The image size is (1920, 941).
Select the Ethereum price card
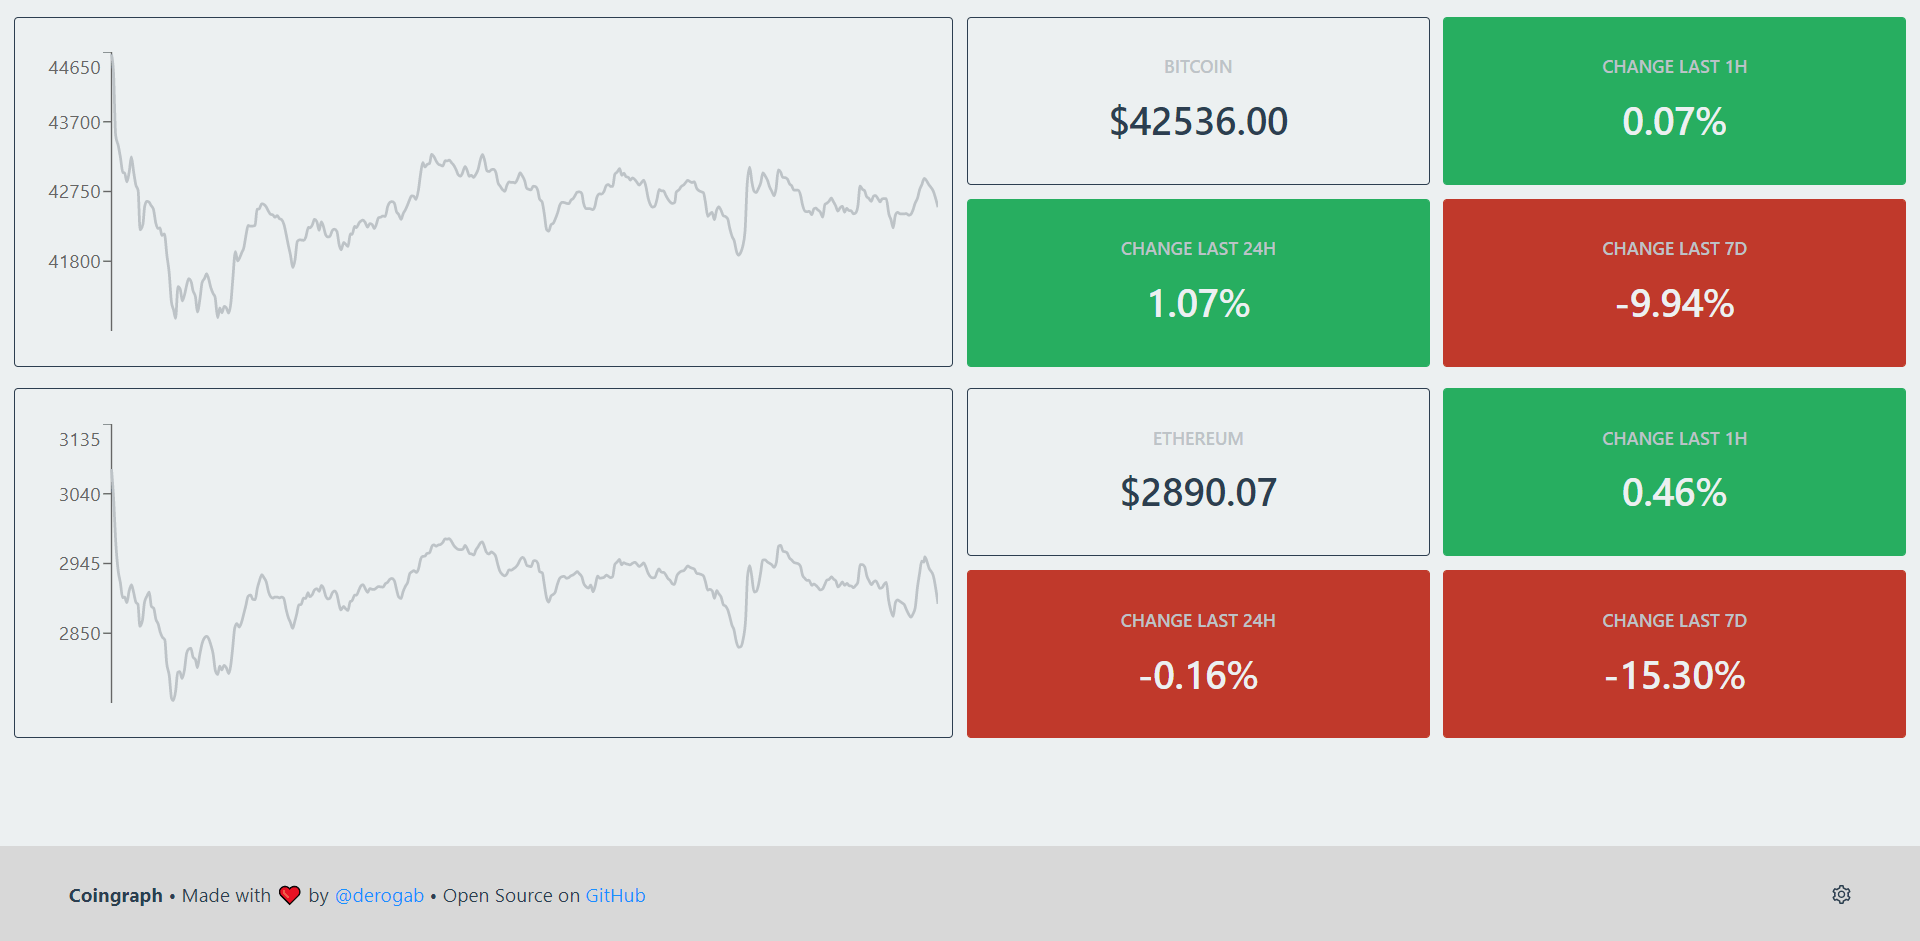[1198, 472]
